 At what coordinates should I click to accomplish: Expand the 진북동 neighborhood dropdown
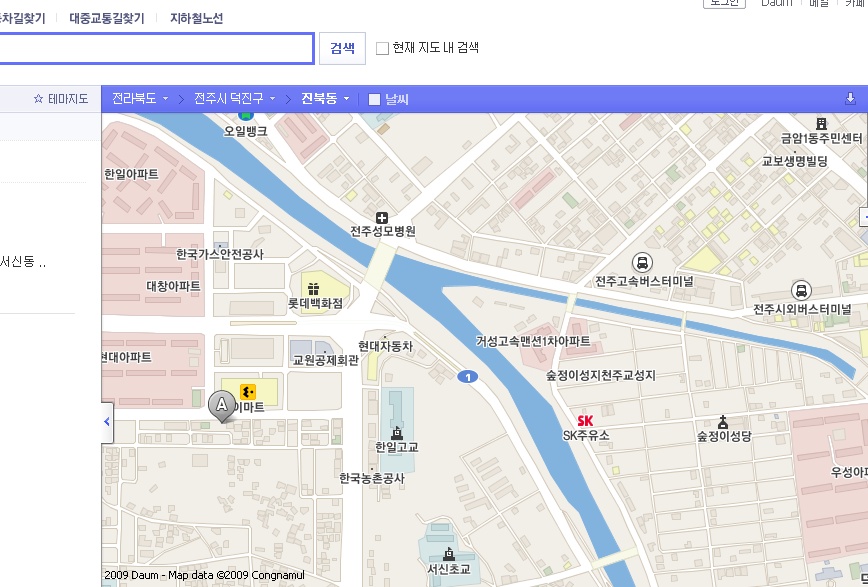[x=325, y=99]
